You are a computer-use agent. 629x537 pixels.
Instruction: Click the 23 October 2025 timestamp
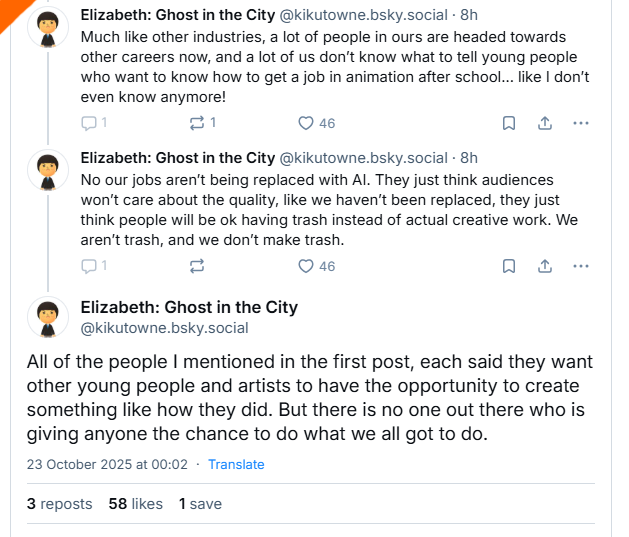coord(108,464)
